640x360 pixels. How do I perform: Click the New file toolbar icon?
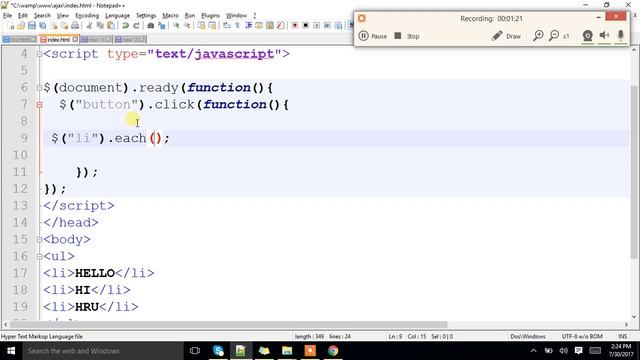click(11, 26)
